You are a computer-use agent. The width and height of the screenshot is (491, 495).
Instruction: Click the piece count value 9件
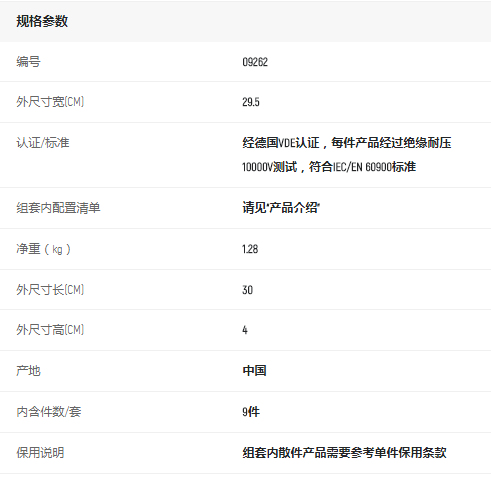(251, 412)
